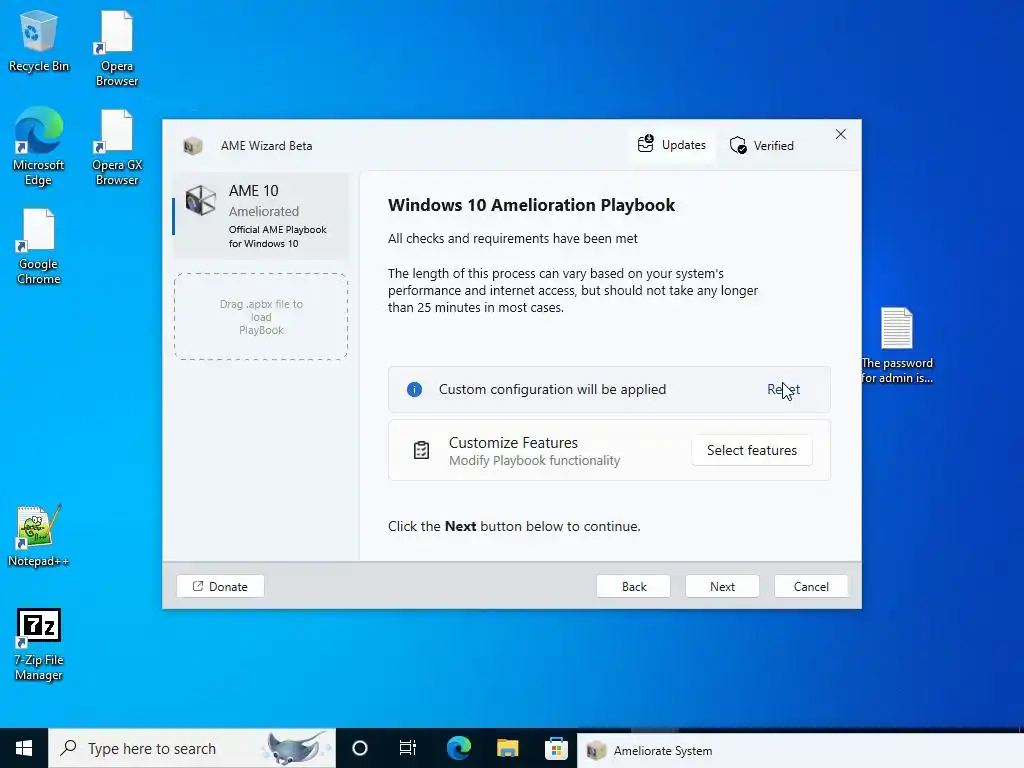Open the Windows Start menu
This screenshot has height=768, width=1024.
[24, 748]
